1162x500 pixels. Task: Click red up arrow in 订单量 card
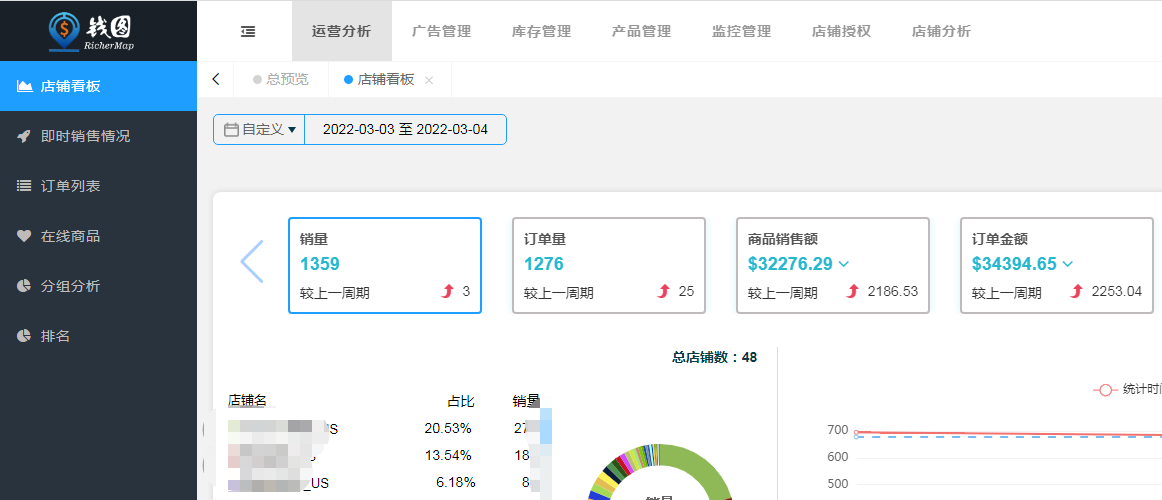[x=663, y=292]
